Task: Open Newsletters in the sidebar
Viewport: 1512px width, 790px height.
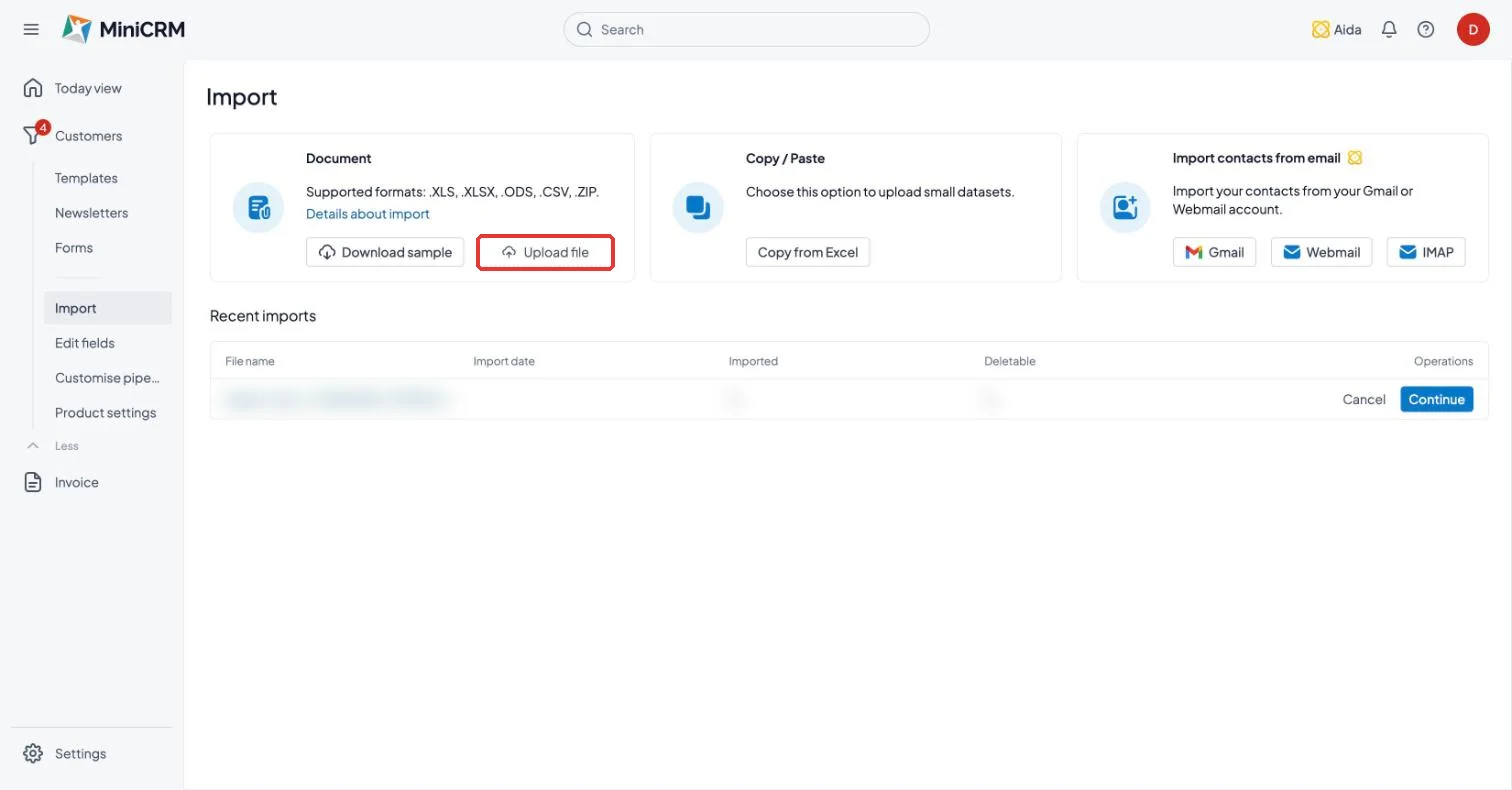Action: click(x=91, y=213)
